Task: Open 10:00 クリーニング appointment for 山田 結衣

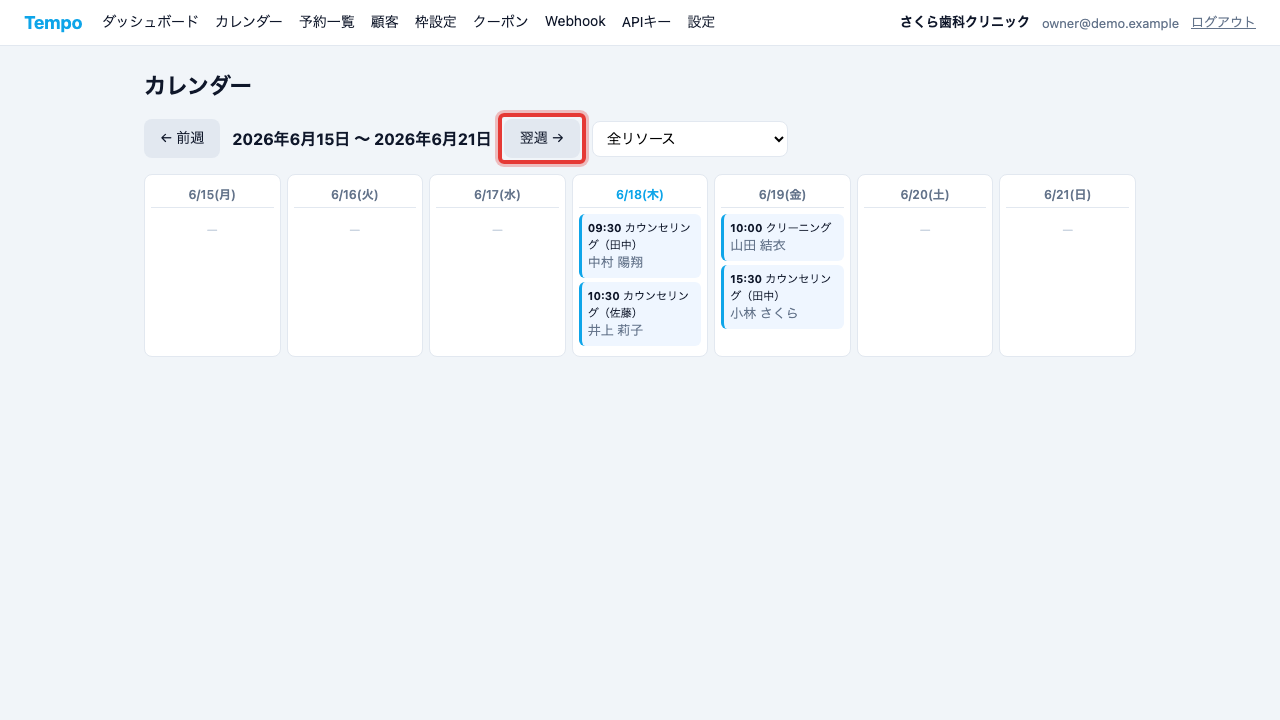Action: coord(782,237)
